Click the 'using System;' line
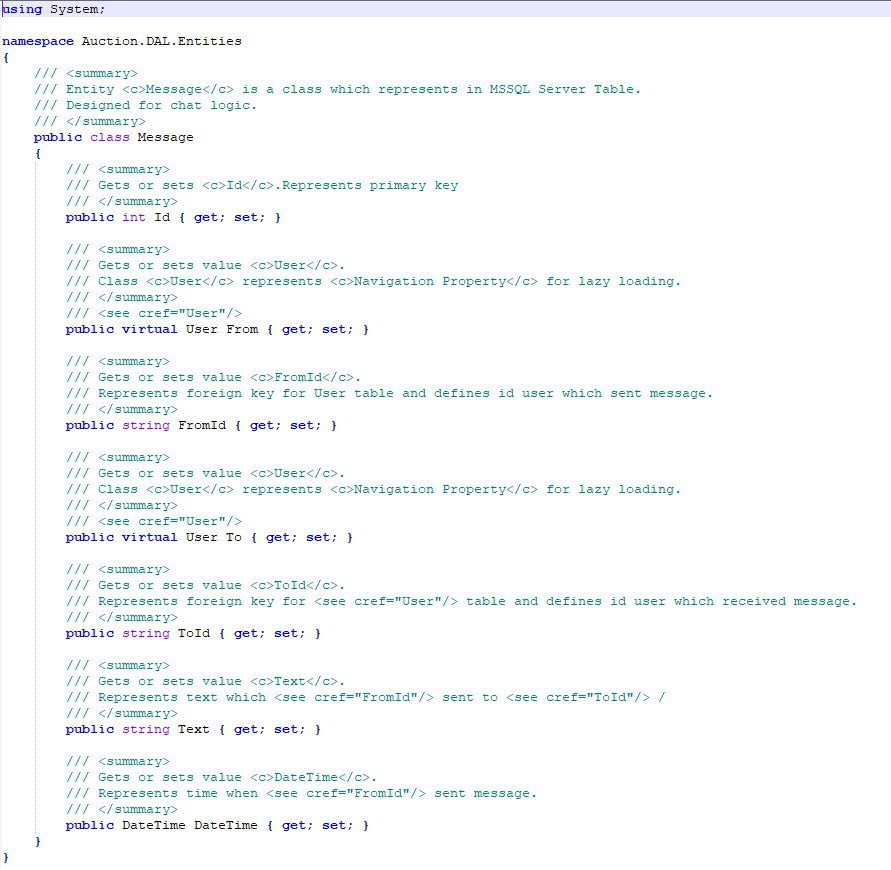Screen dimensions: 891x870 [x=53, y=9]
